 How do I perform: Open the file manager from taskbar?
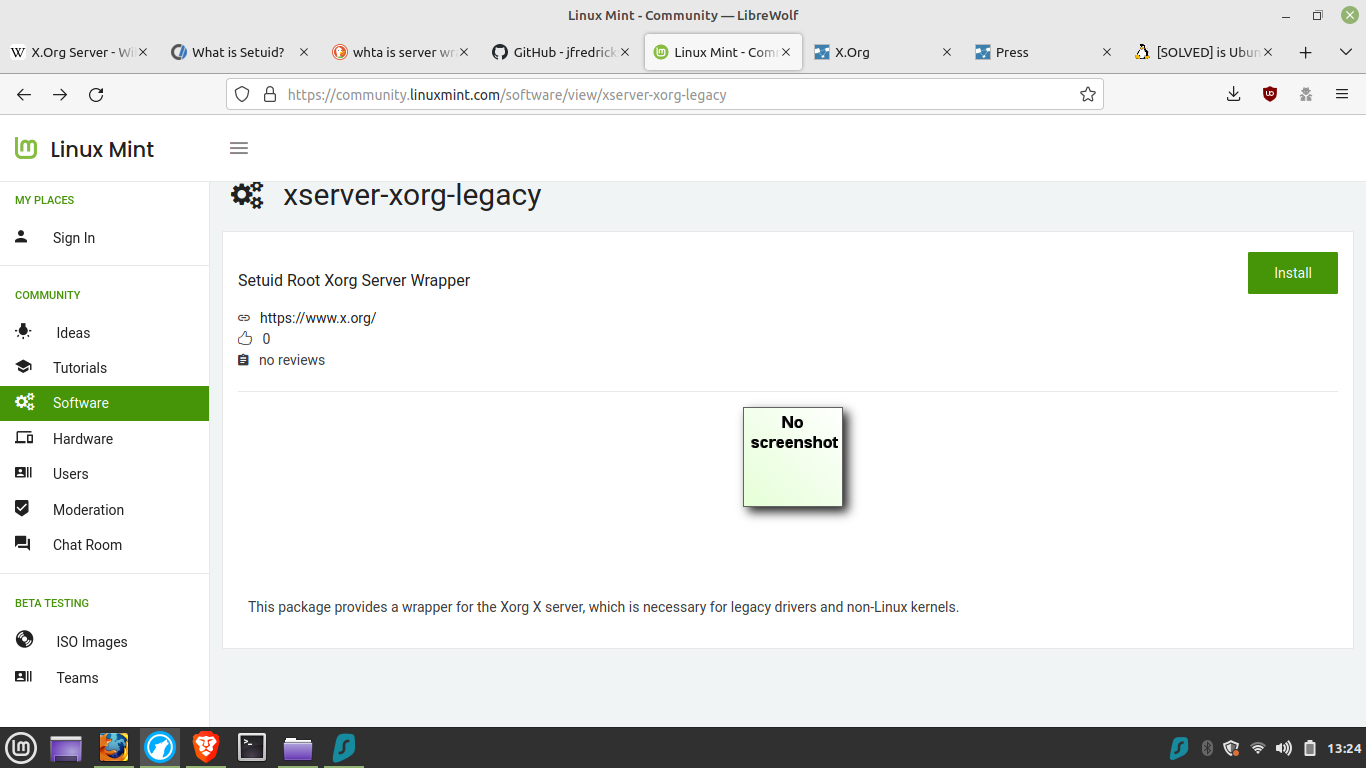tap(298, 748)
